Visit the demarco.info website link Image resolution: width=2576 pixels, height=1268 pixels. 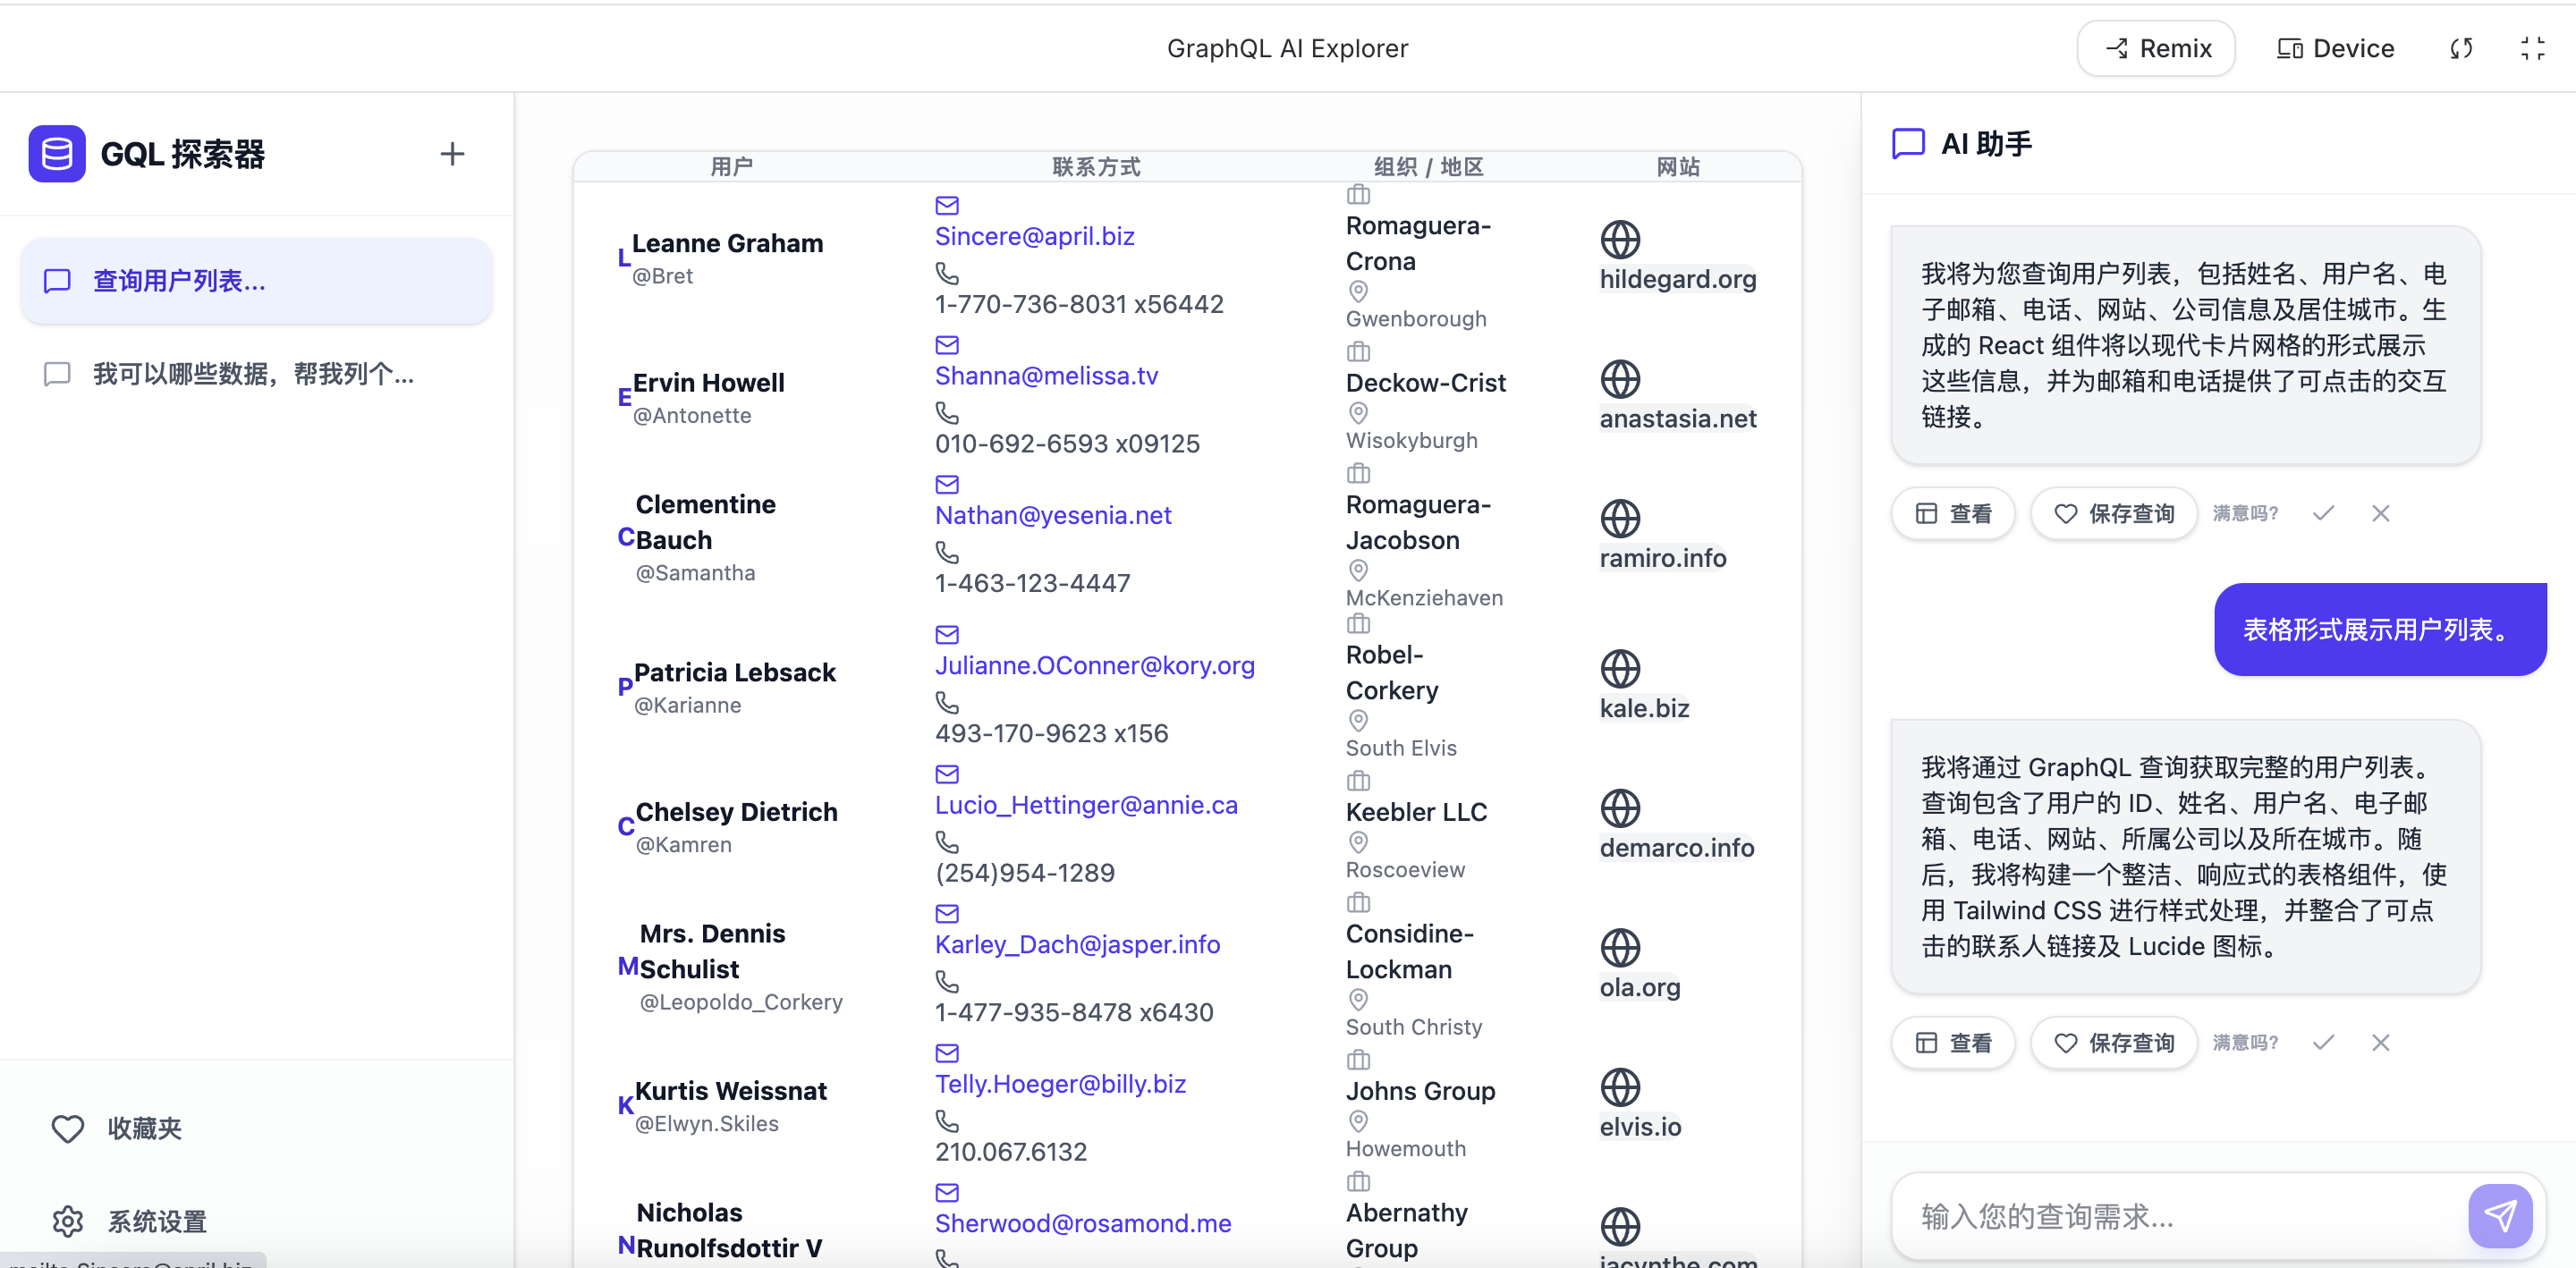click(x=1676, y=847)
